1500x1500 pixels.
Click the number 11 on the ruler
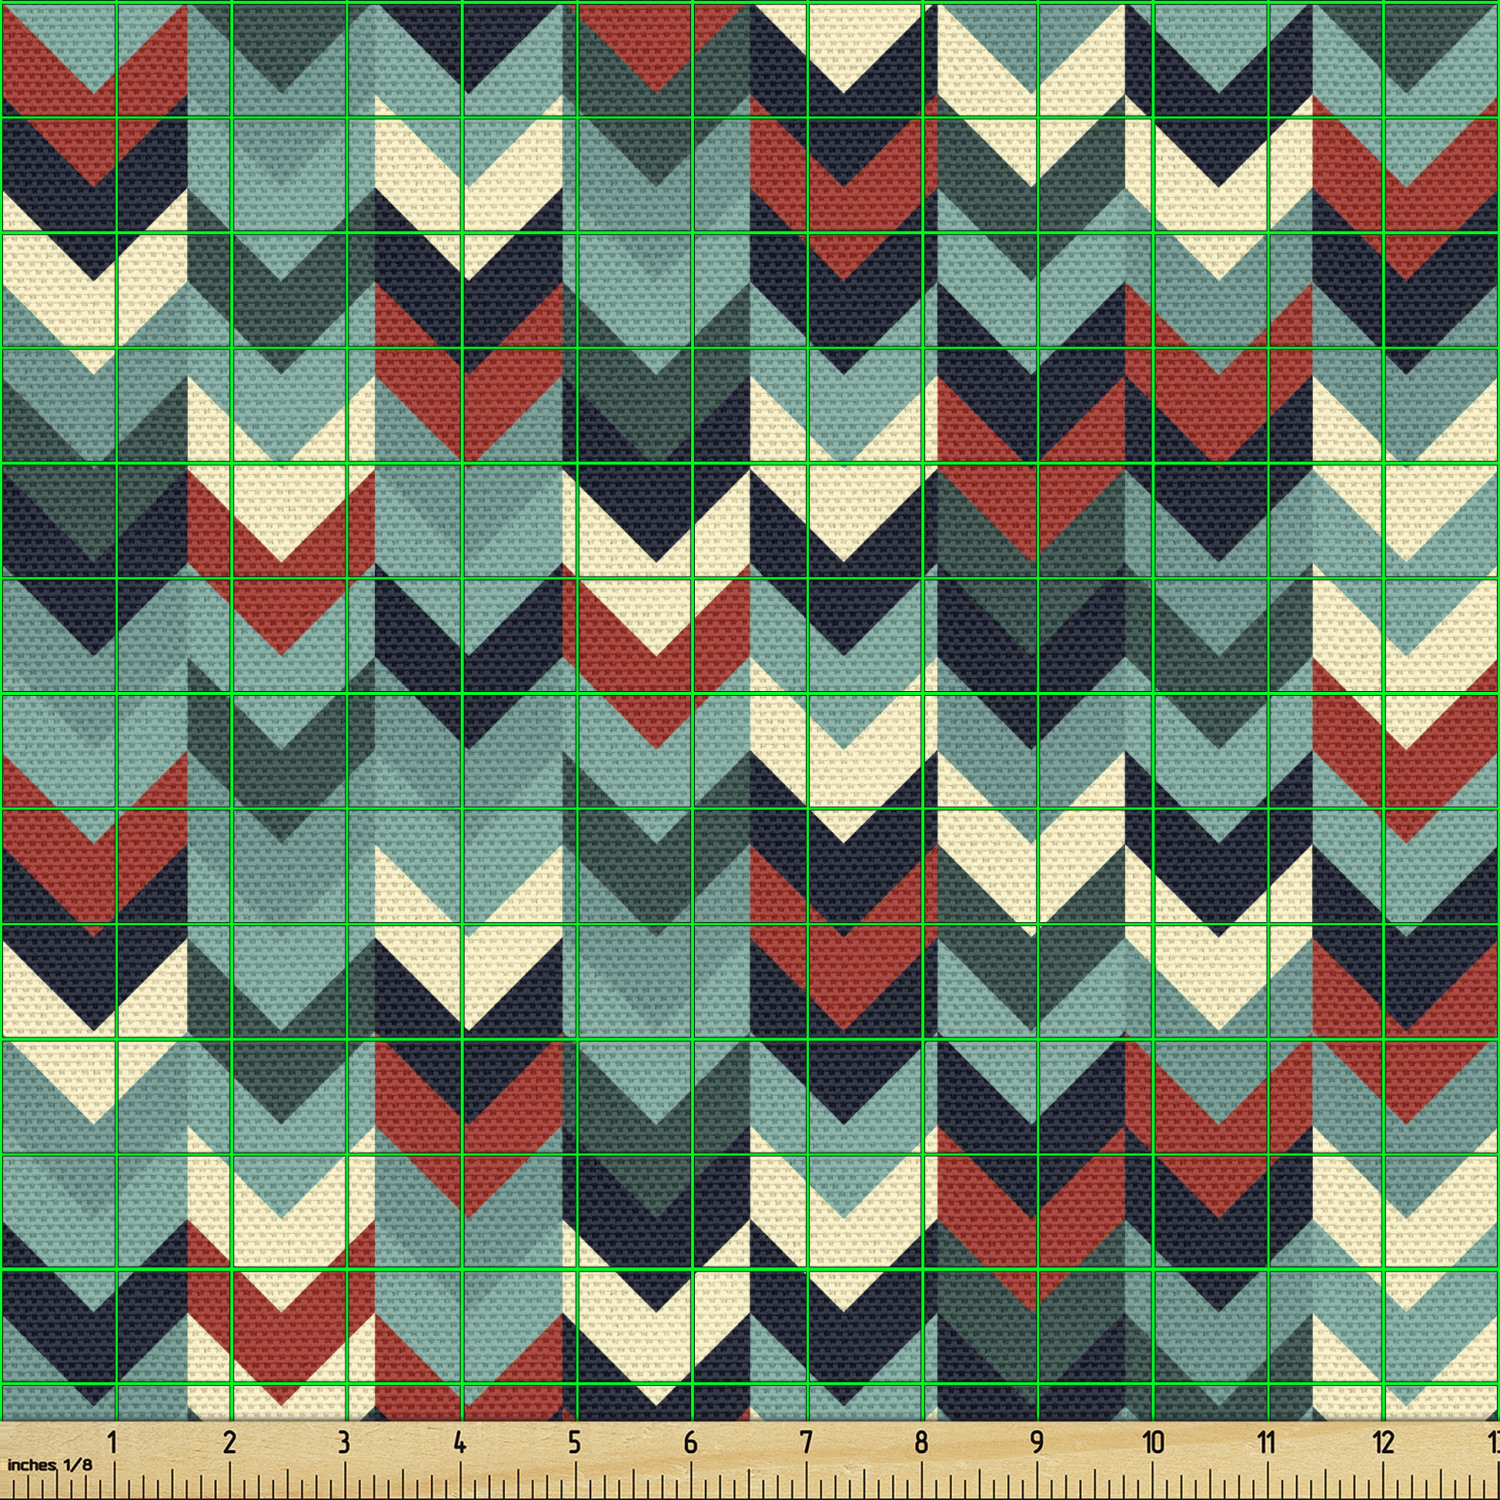point(1267,1442)
